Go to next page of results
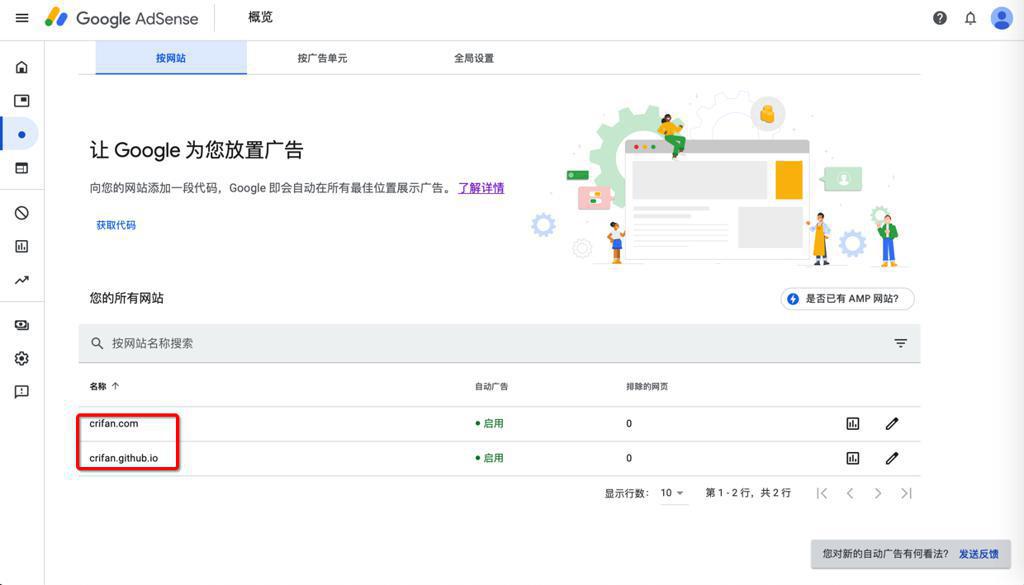The image size is (1024, 585). (x=878, y=494)
